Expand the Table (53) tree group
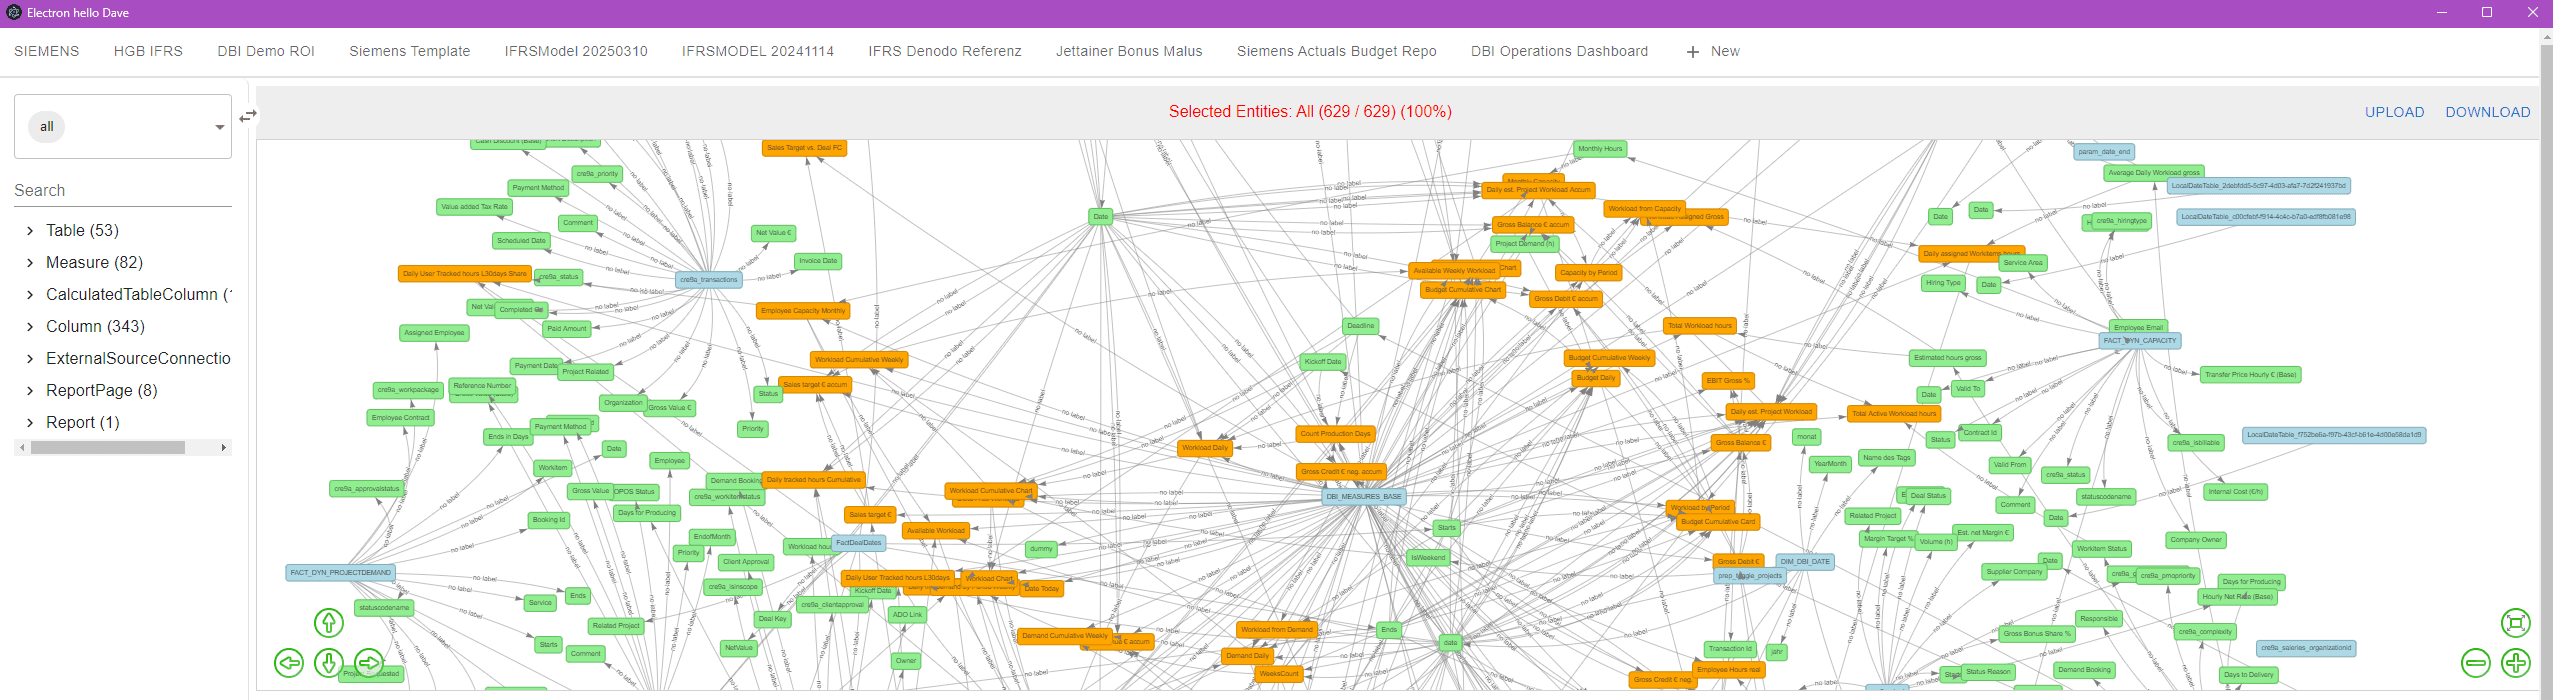Image resolution: width=2553 pixels, height=700 pixels. click(30, 231)
